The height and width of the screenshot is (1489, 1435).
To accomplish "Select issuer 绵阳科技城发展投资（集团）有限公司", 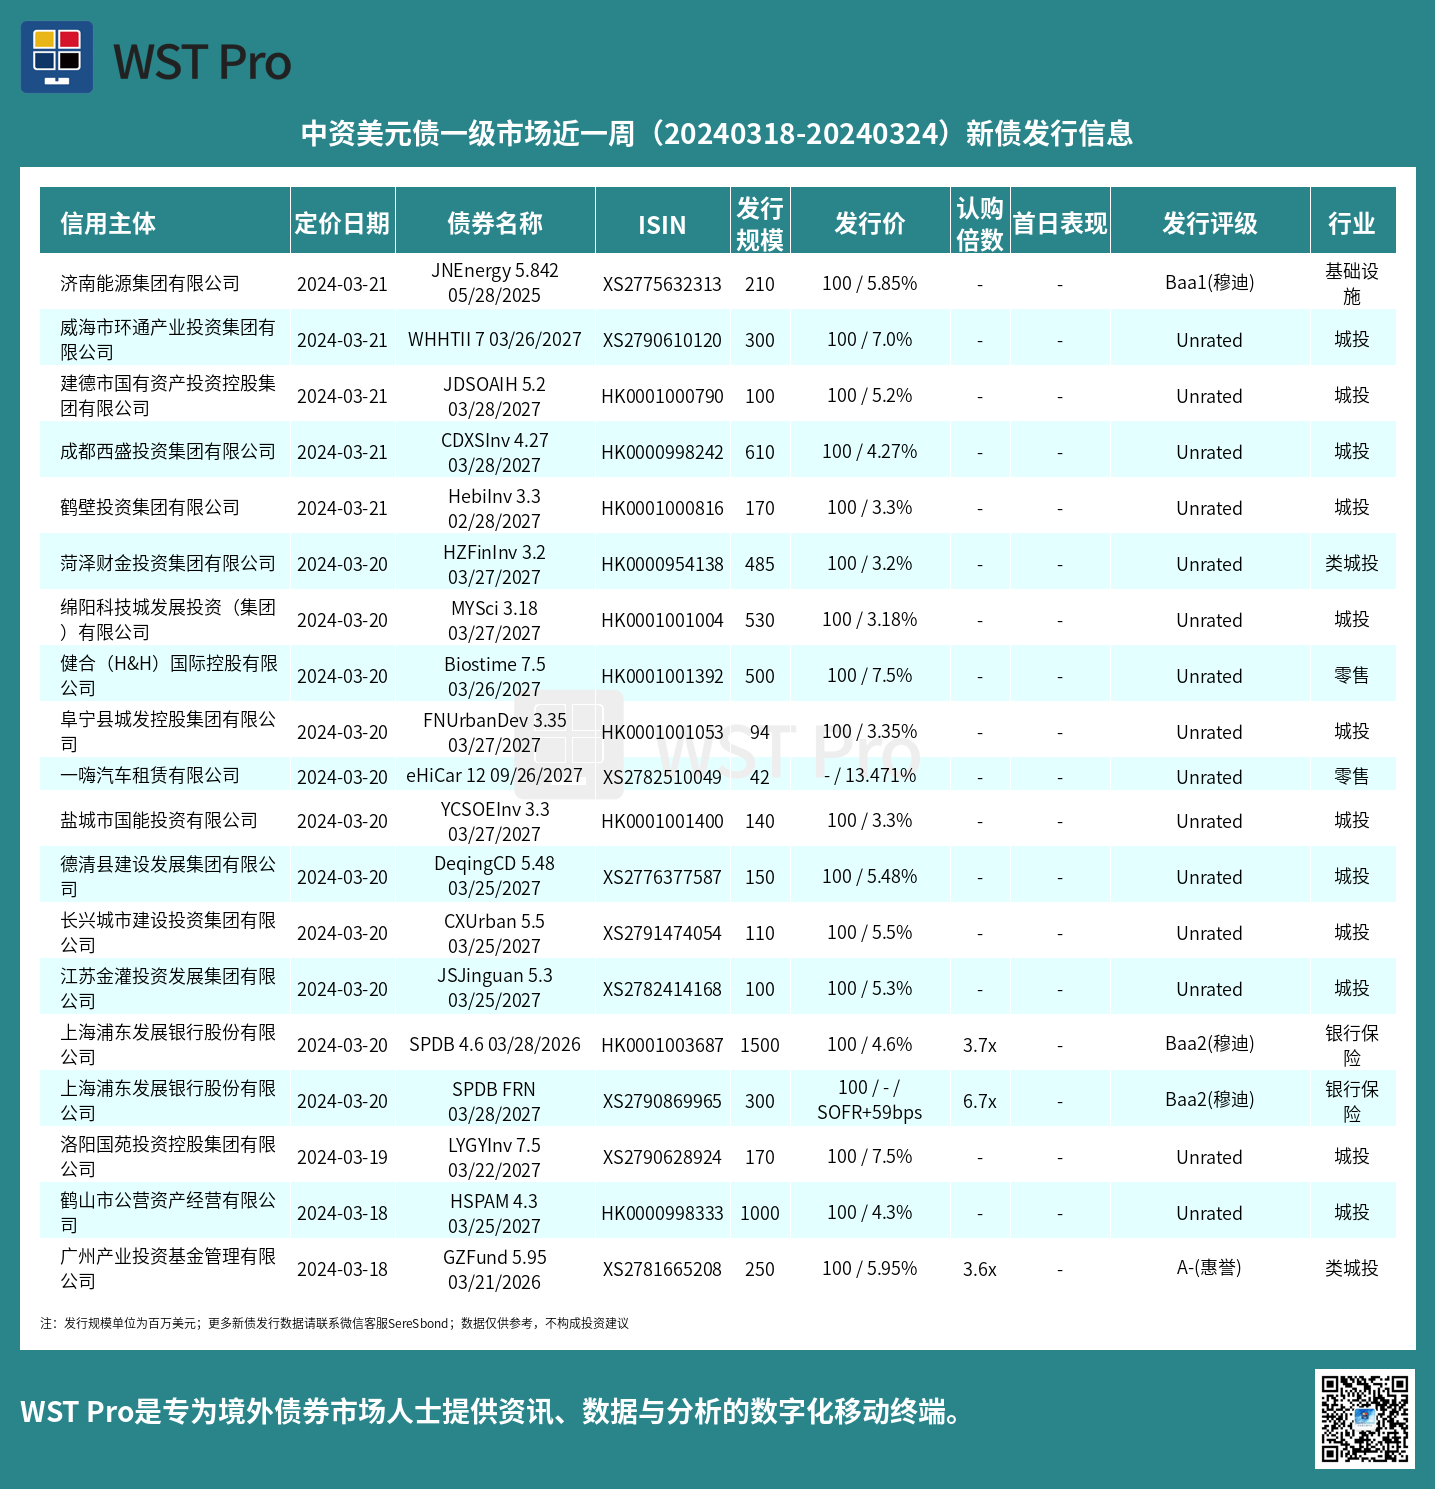I will coord(168,620).
